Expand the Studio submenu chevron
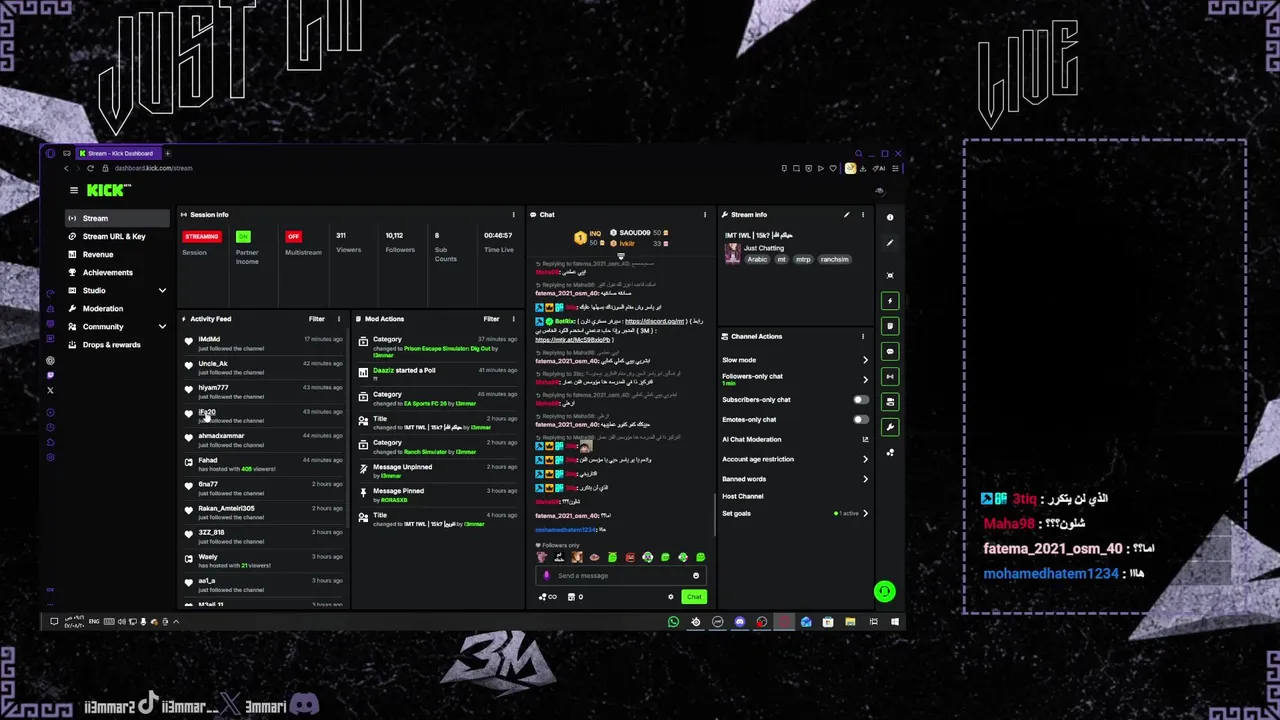Screen dimensions: 1280x720 point(162,290)
